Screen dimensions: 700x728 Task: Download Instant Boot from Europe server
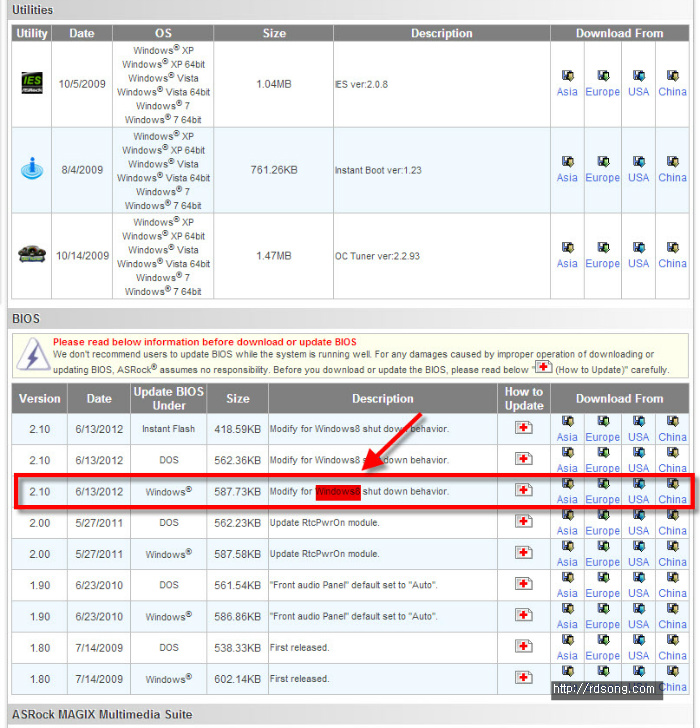point(602,169)
